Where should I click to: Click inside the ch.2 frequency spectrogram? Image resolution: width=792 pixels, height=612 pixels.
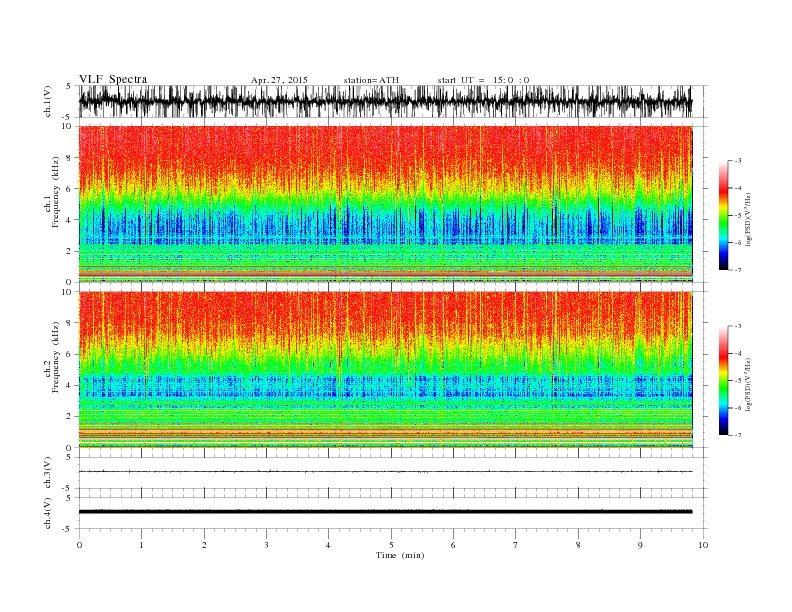[385, 370]
